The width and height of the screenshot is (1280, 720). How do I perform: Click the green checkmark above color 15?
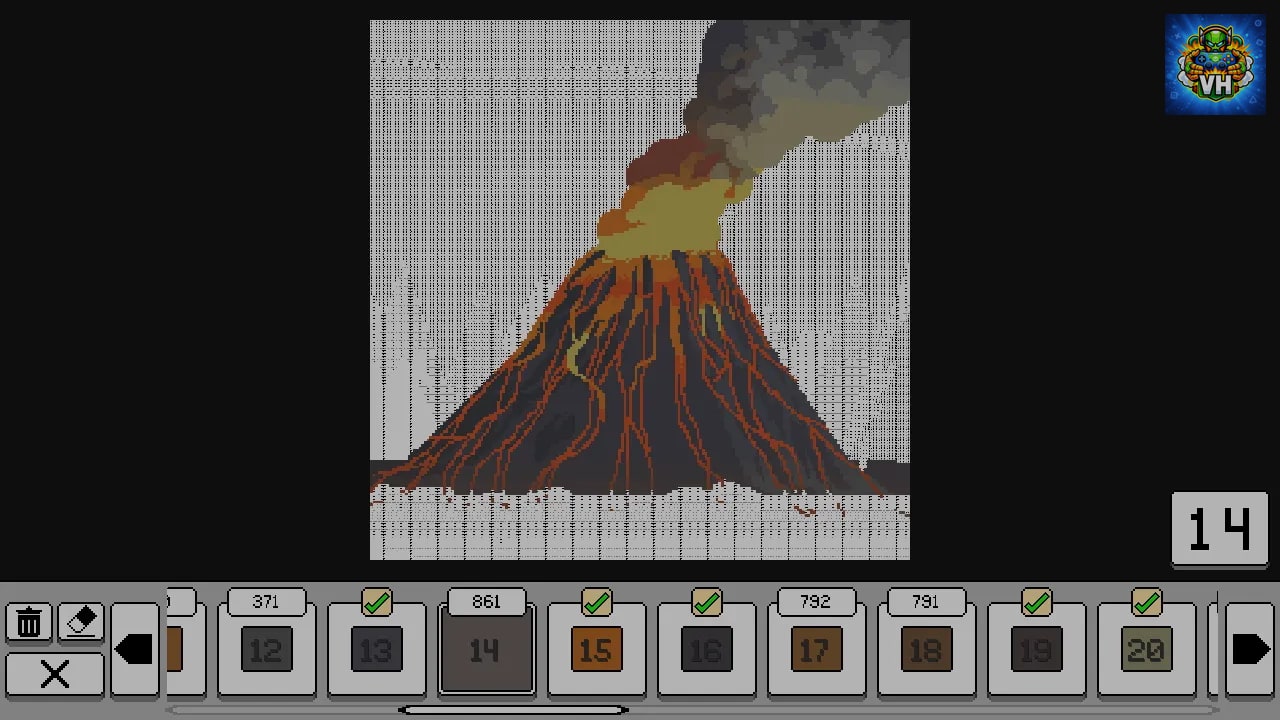[597, 602]
